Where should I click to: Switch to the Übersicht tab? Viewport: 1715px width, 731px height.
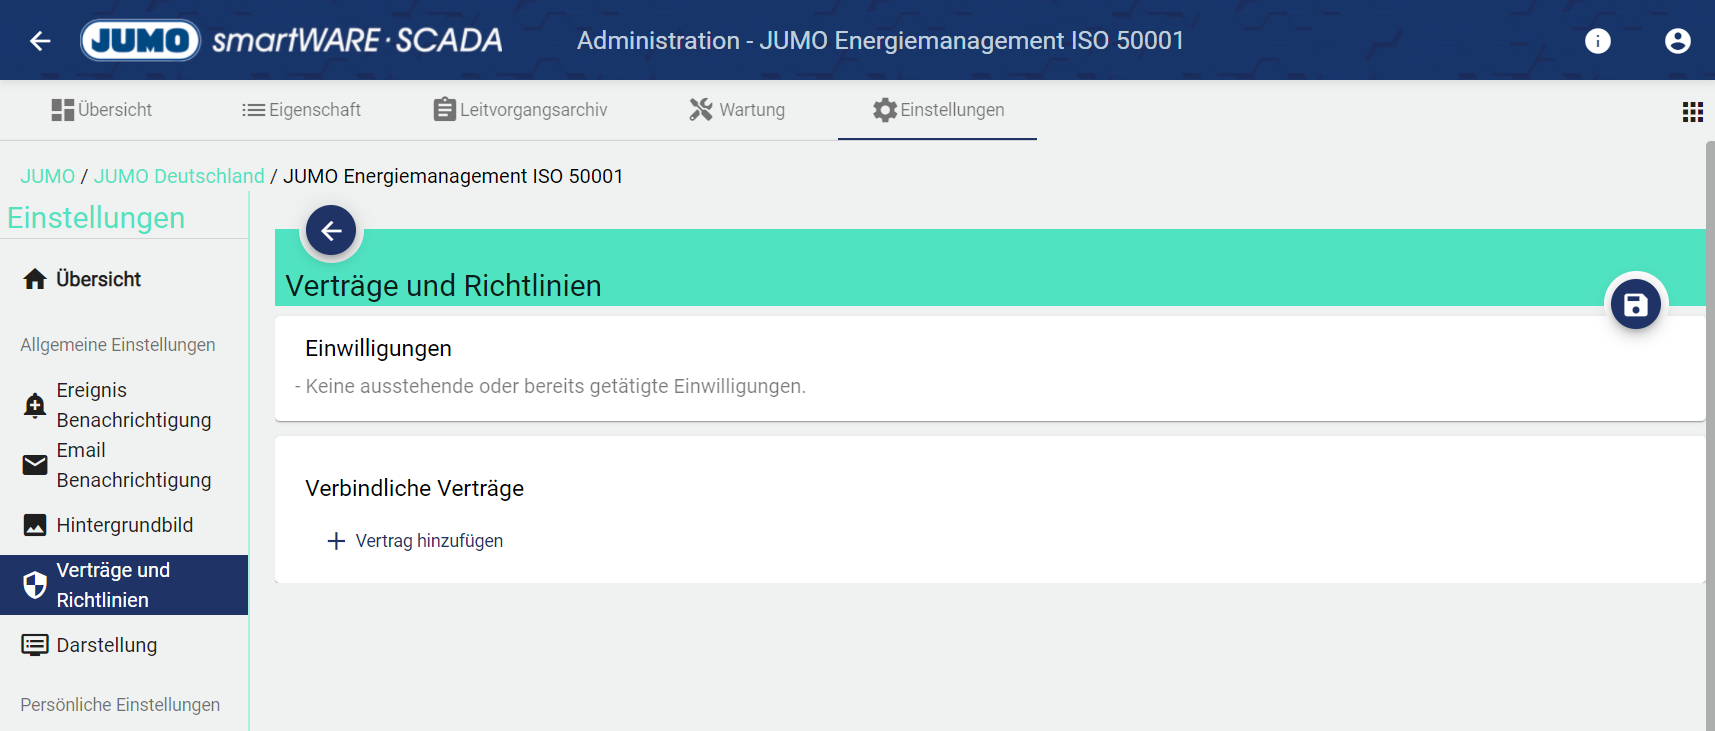(102, 110)
